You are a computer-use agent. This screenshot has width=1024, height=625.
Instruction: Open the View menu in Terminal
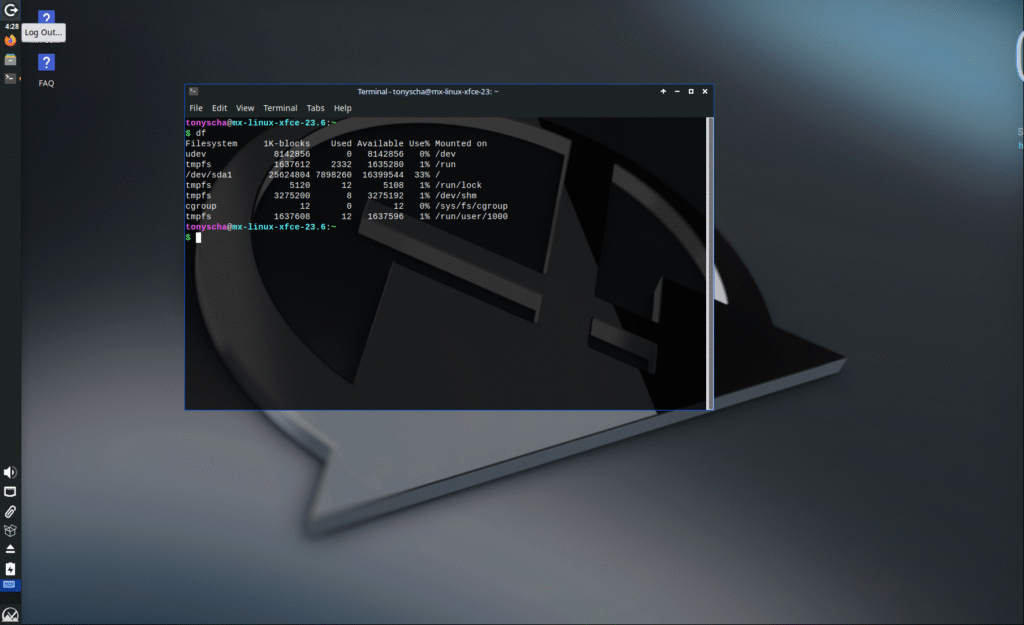point(245,108)
